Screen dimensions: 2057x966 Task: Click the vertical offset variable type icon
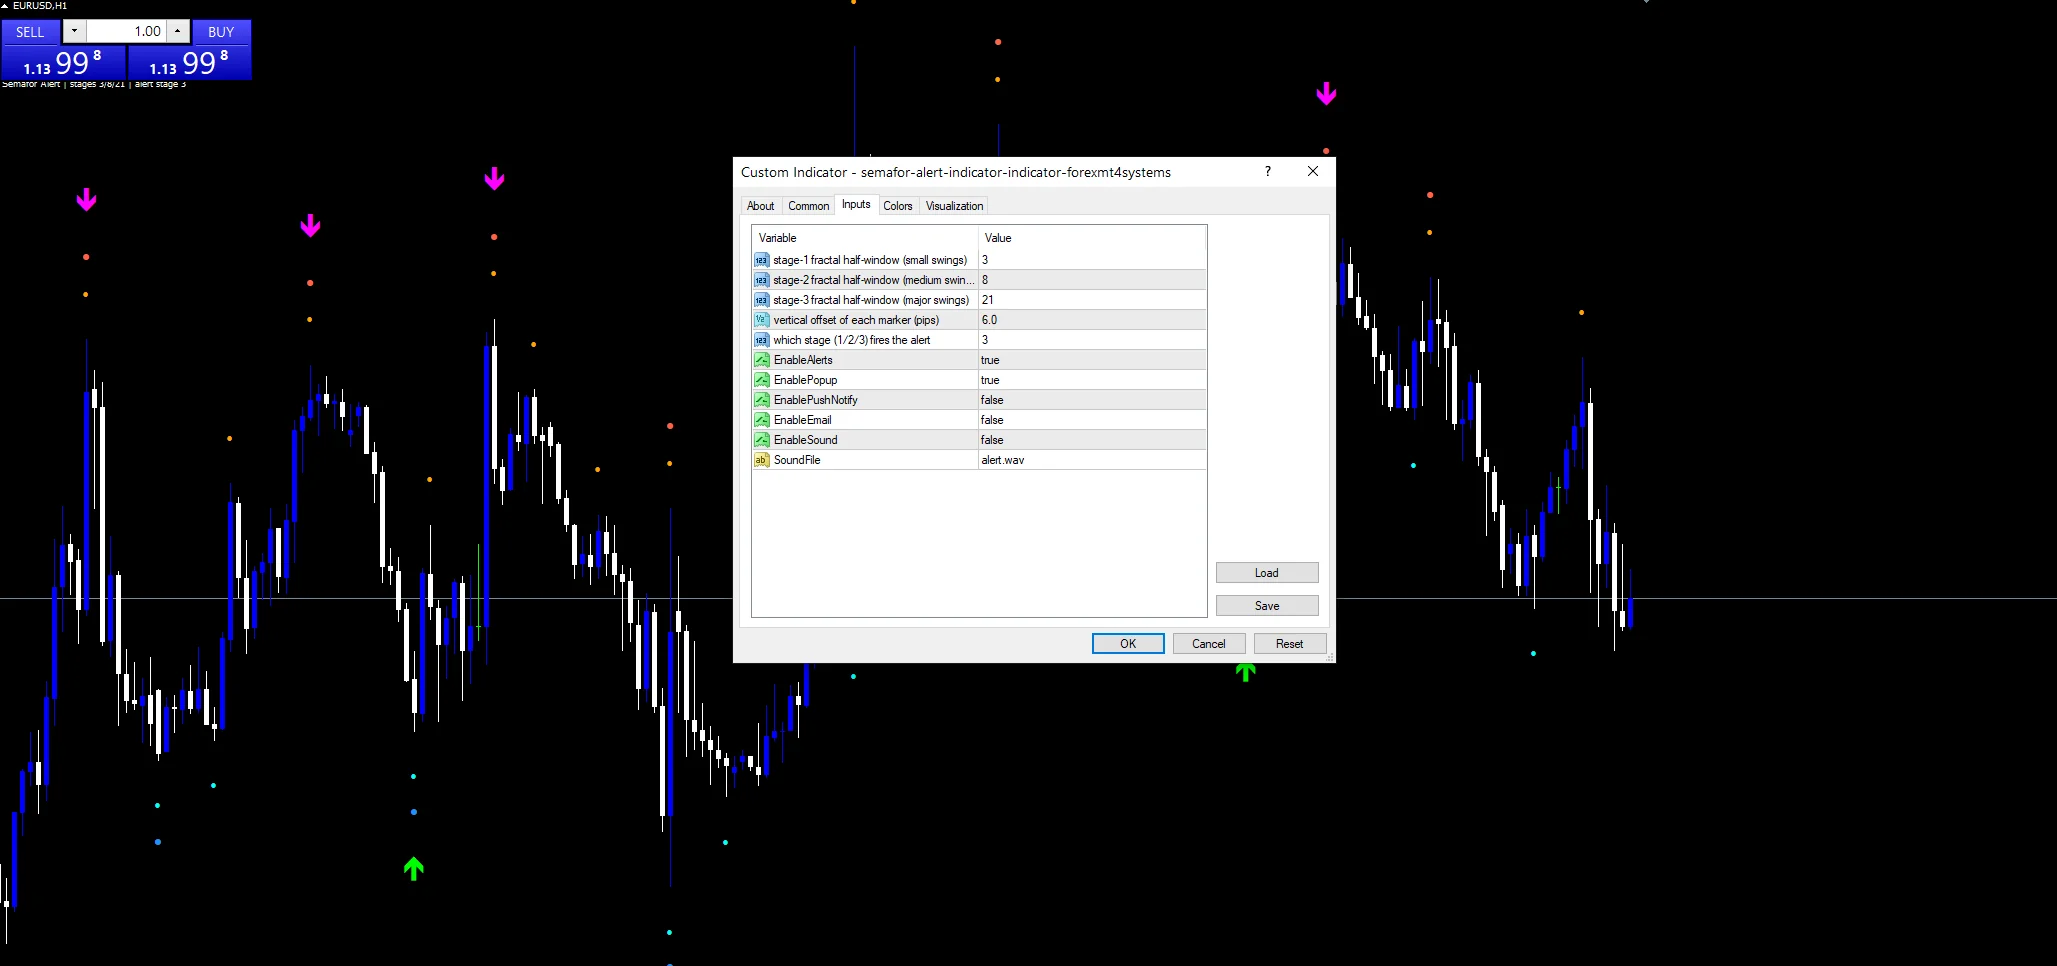pyautogui.click(x=762, y=320)
